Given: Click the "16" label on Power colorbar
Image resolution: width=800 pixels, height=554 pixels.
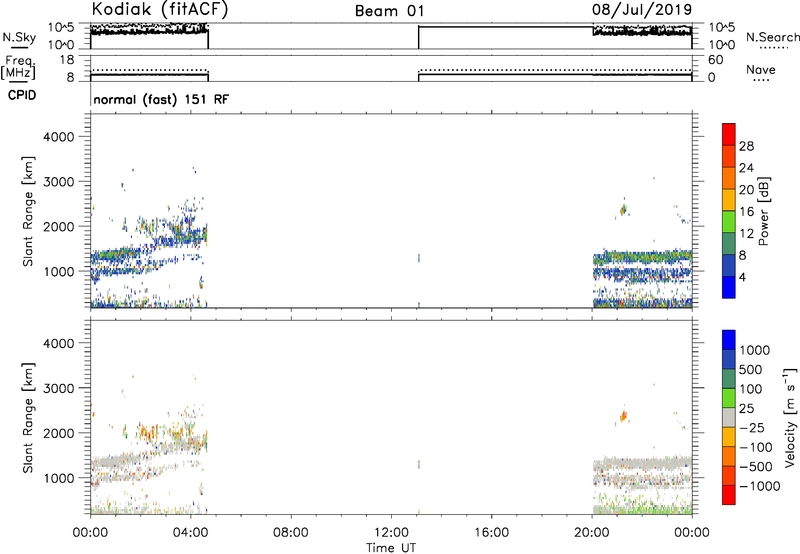Looking at the screenshot, I should click(746, 212).
